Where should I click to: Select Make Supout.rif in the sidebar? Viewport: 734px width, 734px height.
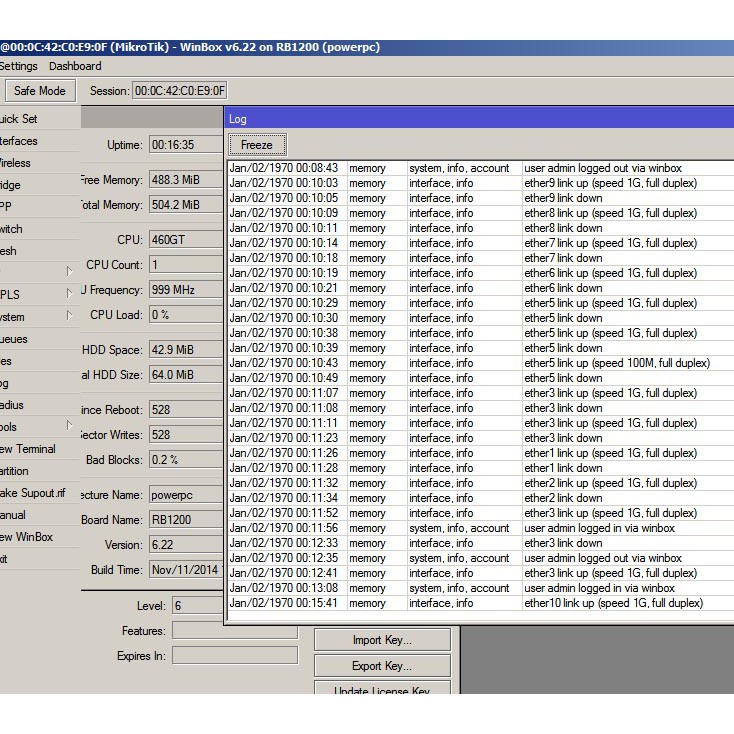pyautogui.click(x=32, y=493)
